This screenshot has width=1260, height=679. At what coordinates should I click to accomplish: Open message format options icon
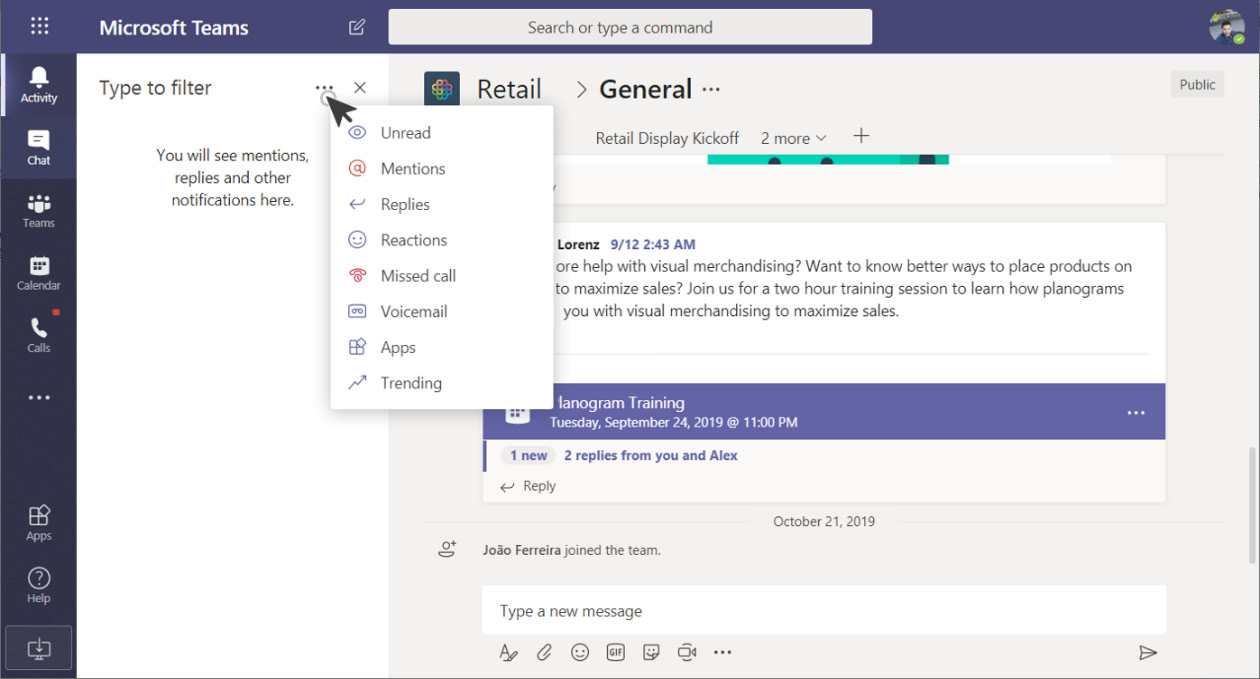pyautogui.click(x=508, y=652)
